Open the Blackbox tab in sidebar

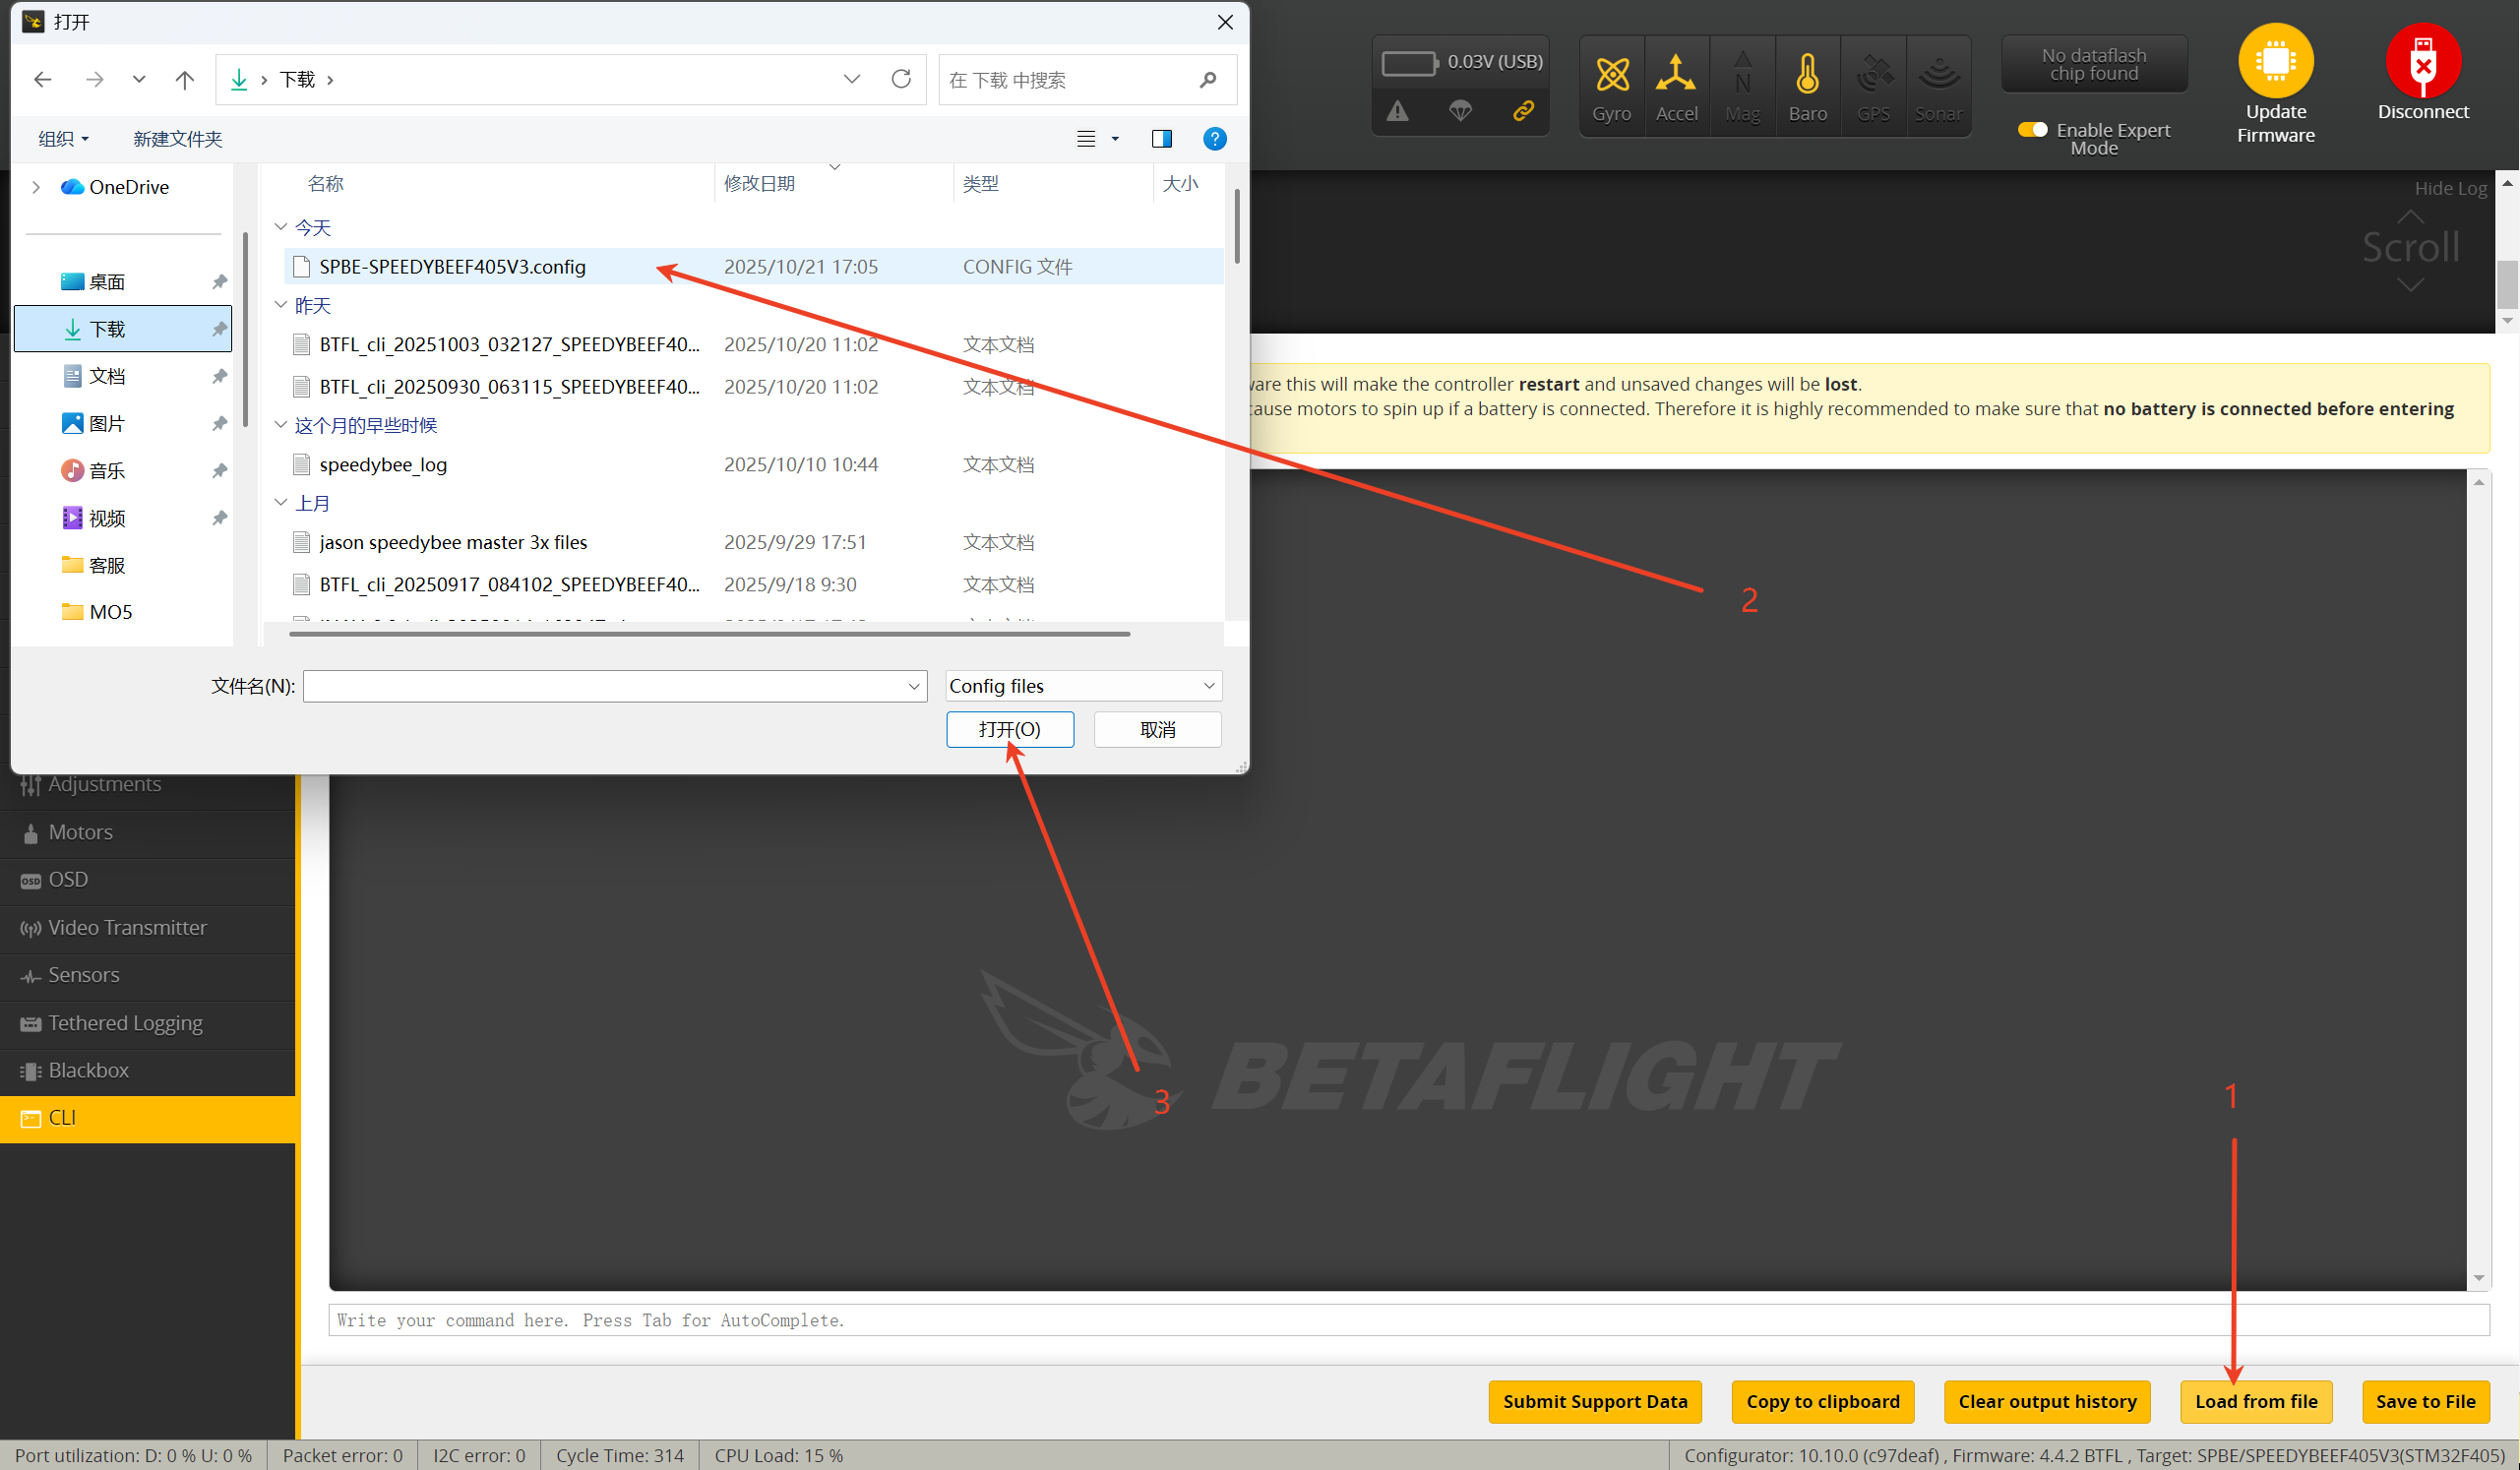point(88,1070)
